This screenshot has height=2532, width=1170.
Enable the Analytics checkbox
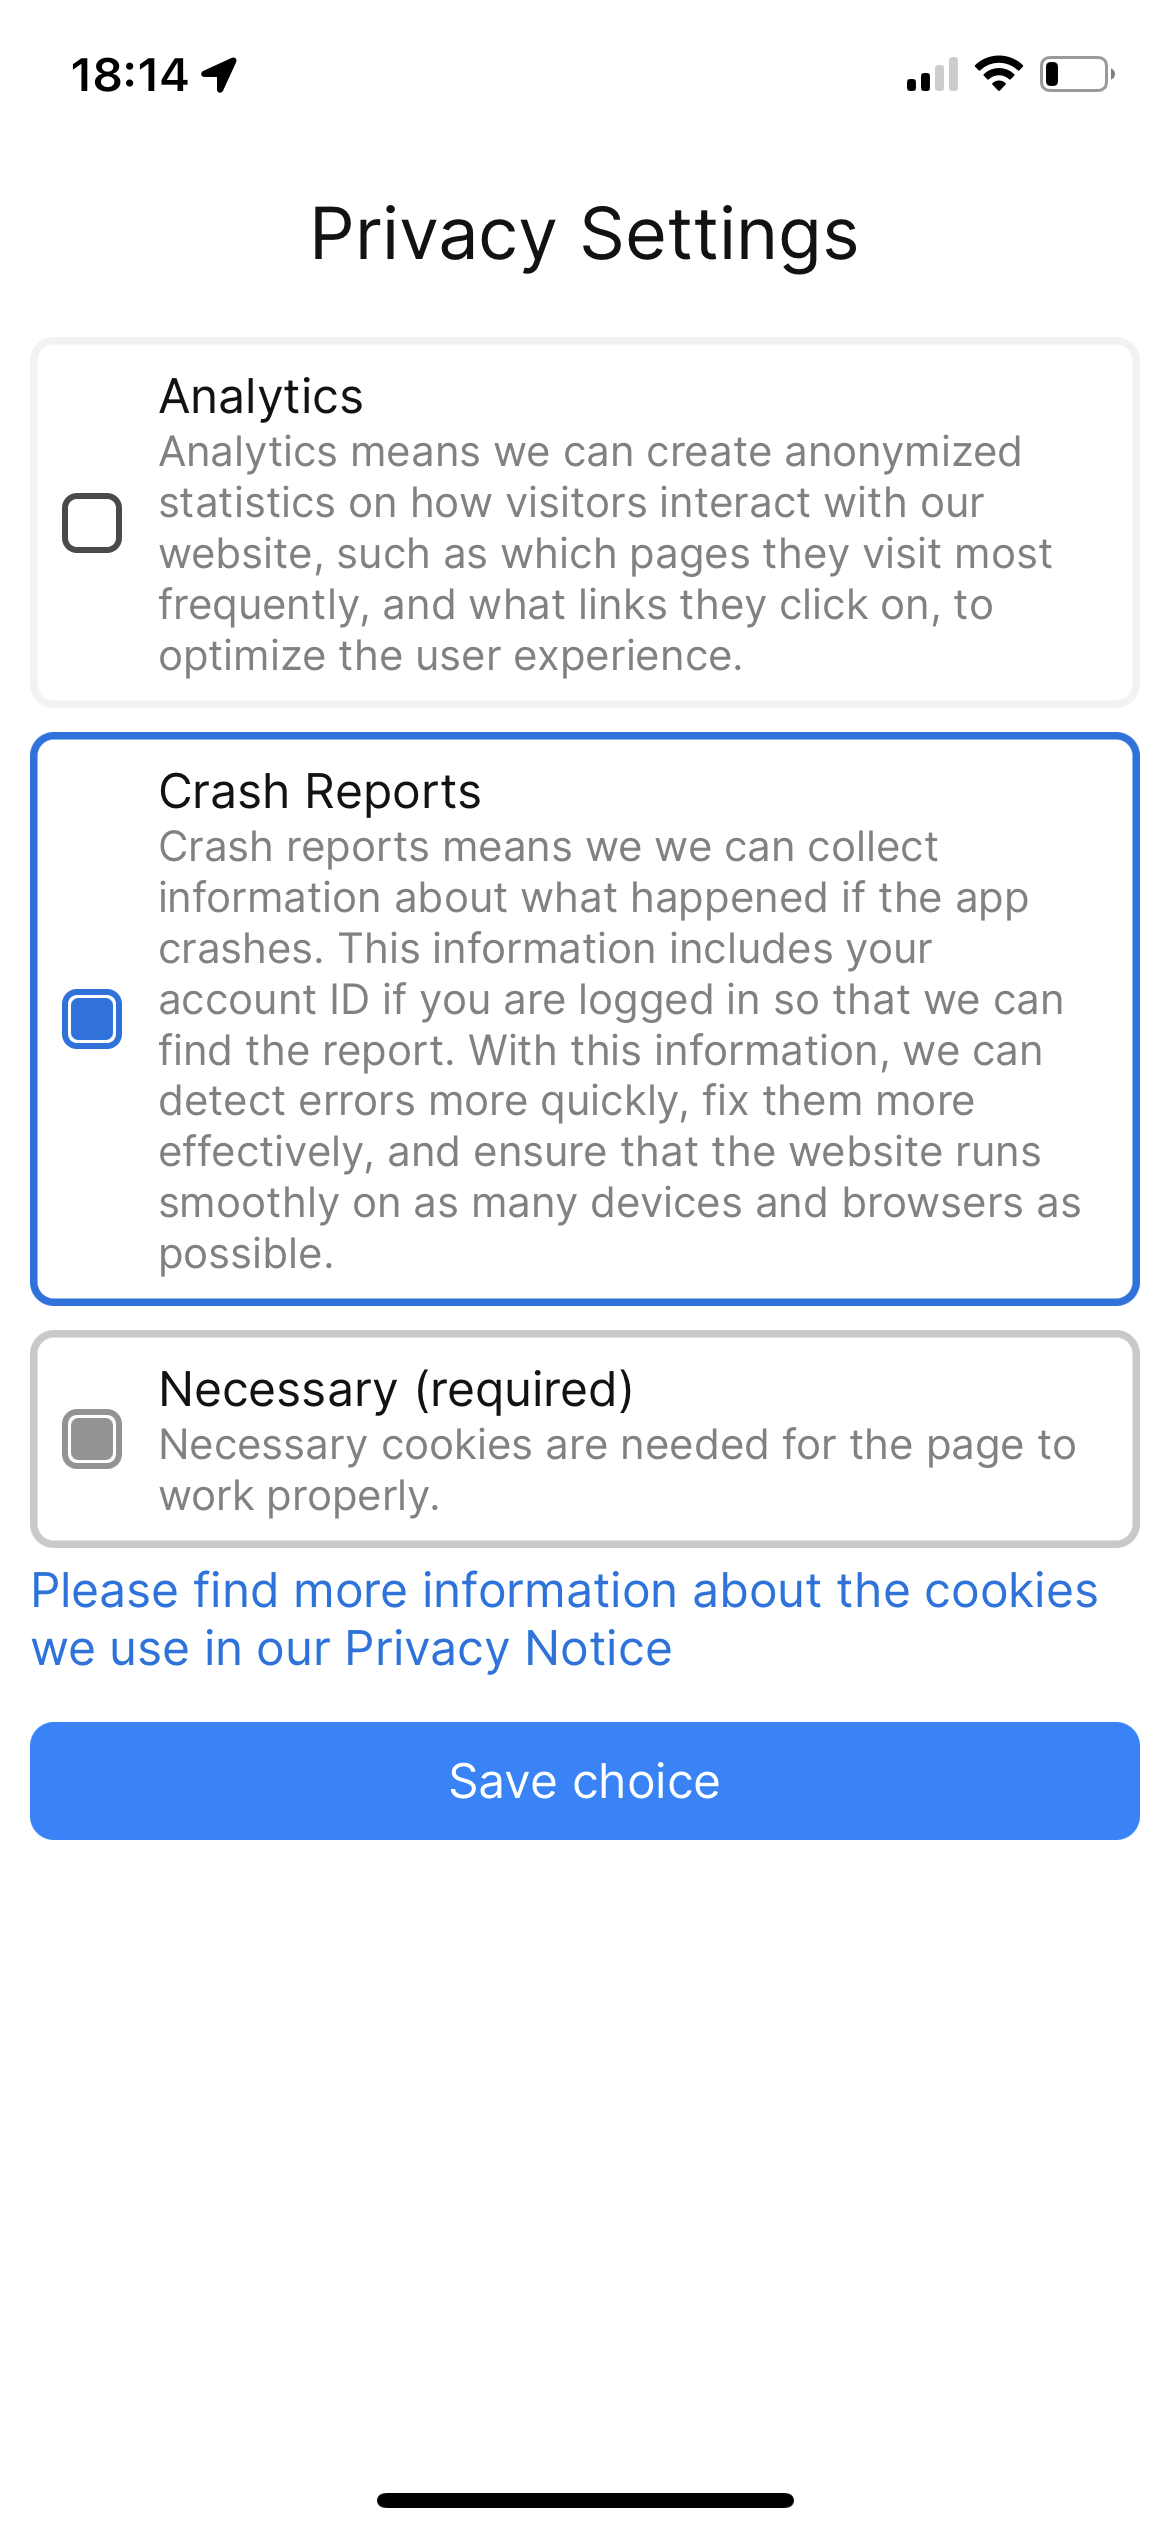(92, 522)
